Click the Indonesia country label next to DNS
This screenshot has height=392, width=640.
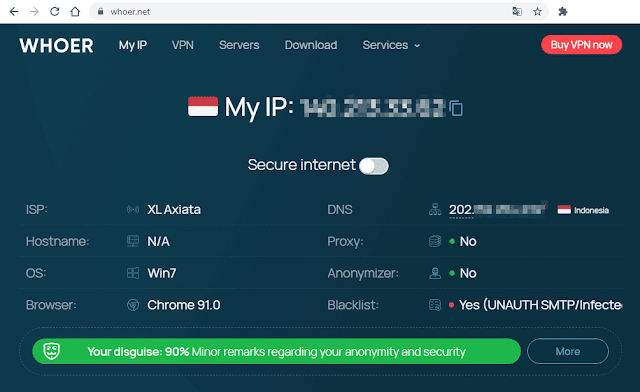[591, 210]
